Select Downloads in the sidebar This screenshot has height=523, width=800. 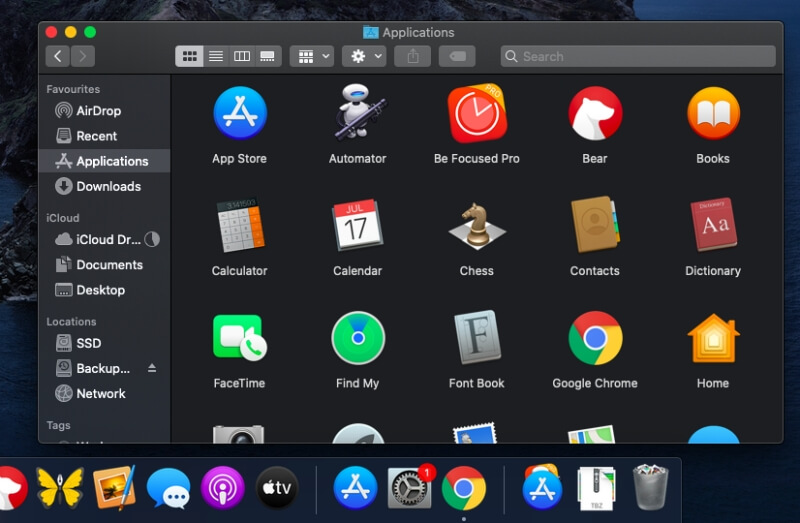[108, 186]
